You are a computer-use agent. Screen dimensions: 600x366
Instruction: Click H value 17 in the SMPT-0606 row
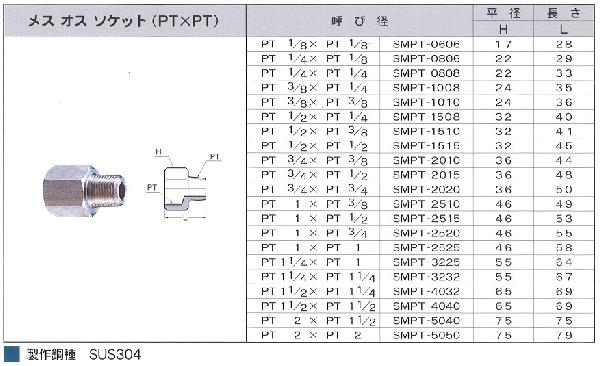pyautogui.click(x=503, y=44)
